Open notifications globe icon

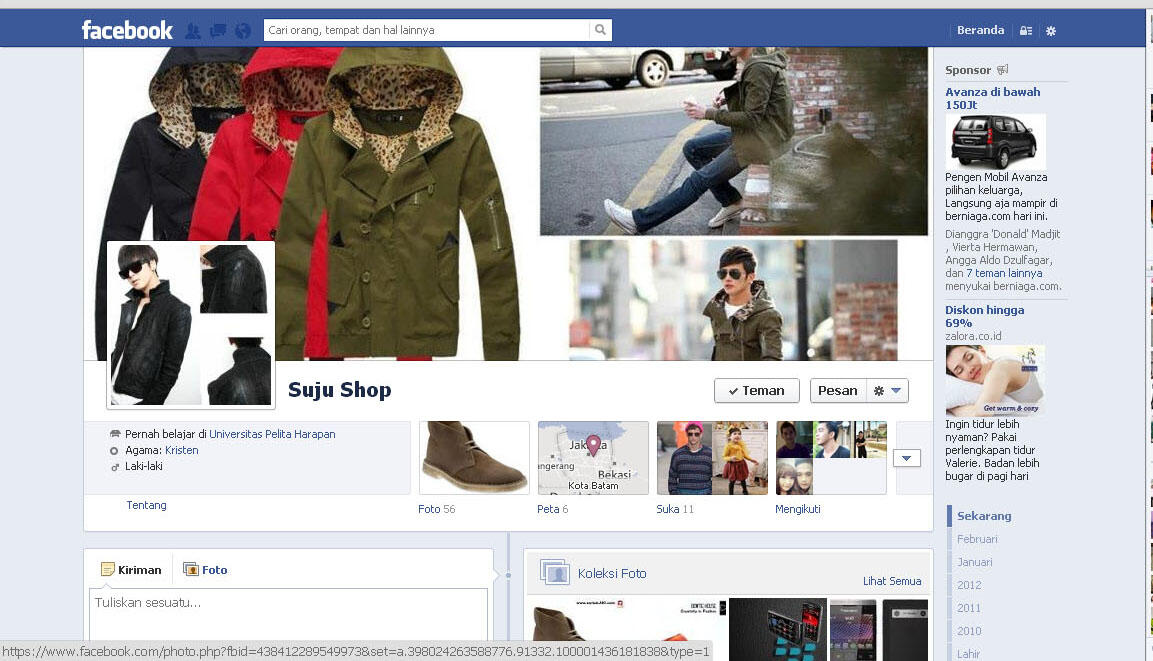[243, 31]
